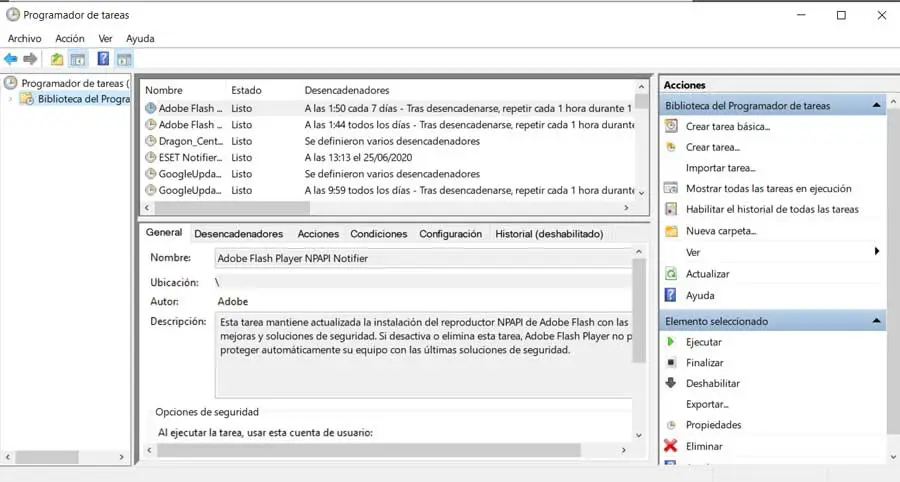Select the task with trigger 'A las 1:44 todos los días'

tap(389, 125)
